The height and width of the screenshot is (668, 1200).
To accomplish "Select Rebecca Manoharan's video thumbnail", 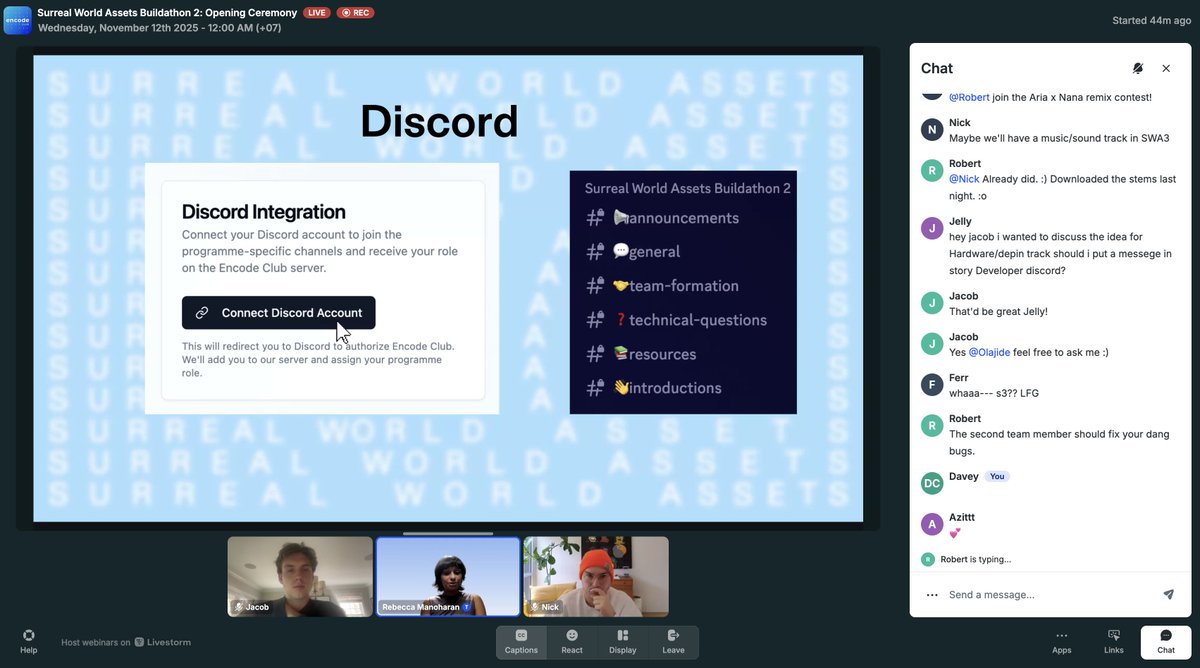I will tap(448, 576).
